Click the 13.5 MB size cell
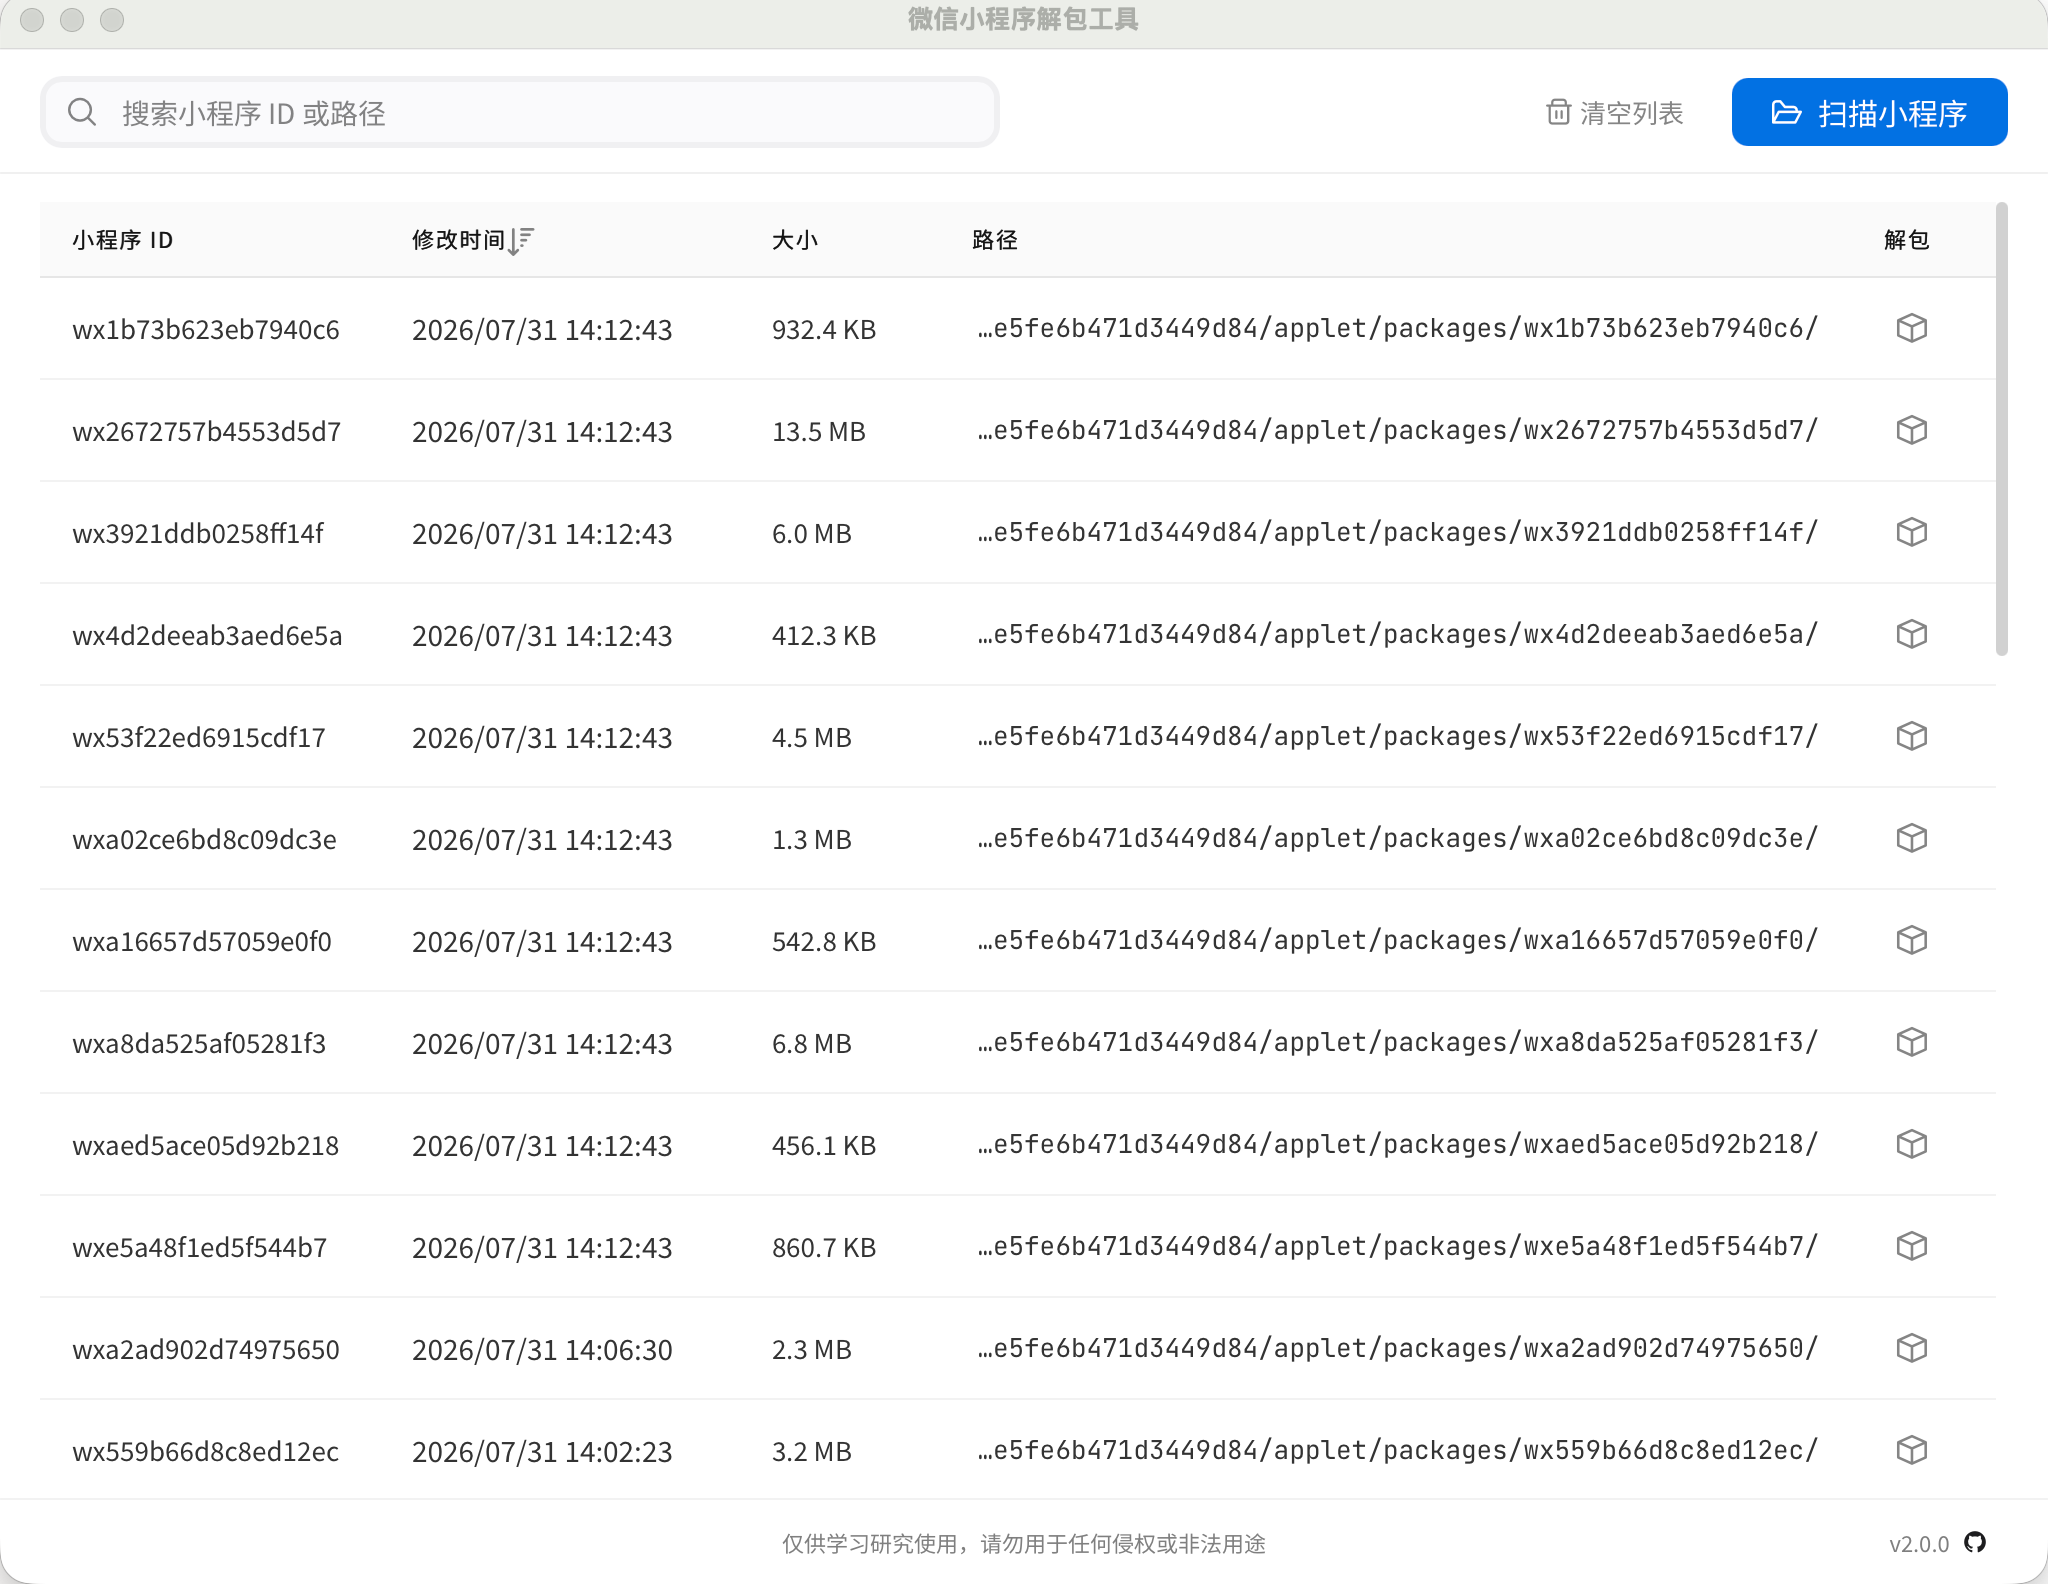This screenshot has width=2048, height=1584. point(819,432)
